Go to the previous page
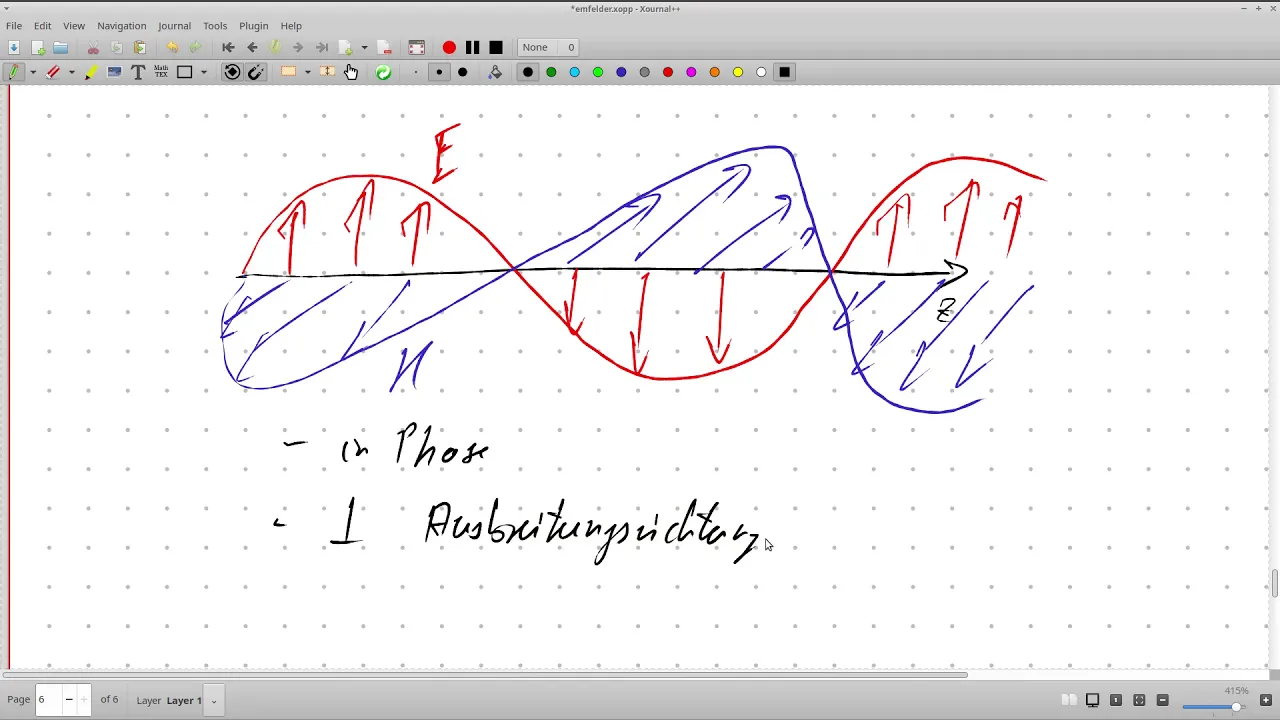The image size is (1280, 720). click(x=252, y=47)
